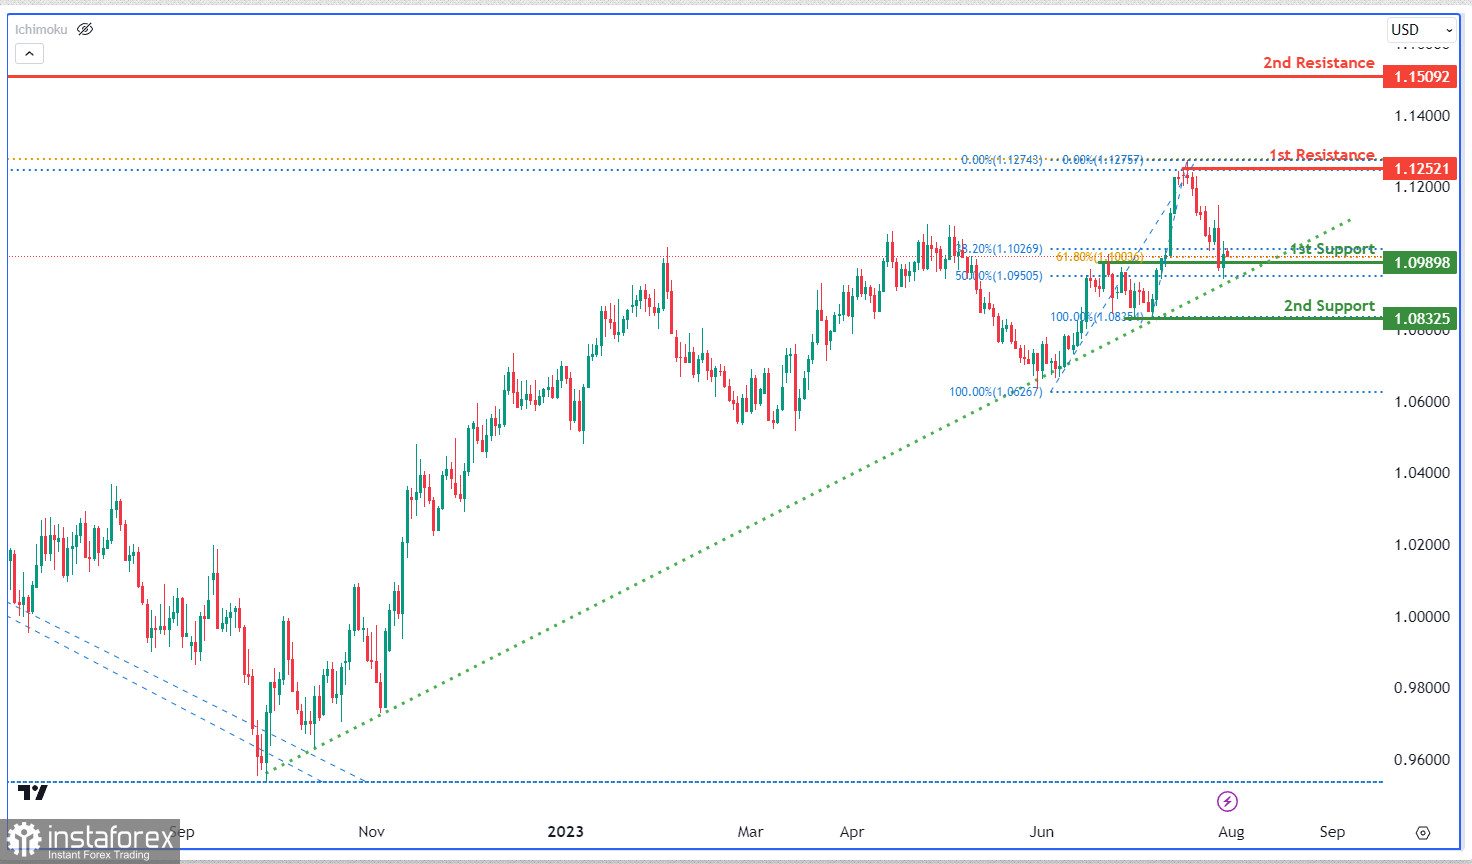Click the Ichimoku indicator name
Screen dimensions: 1472x864
(x=41, y=30)
